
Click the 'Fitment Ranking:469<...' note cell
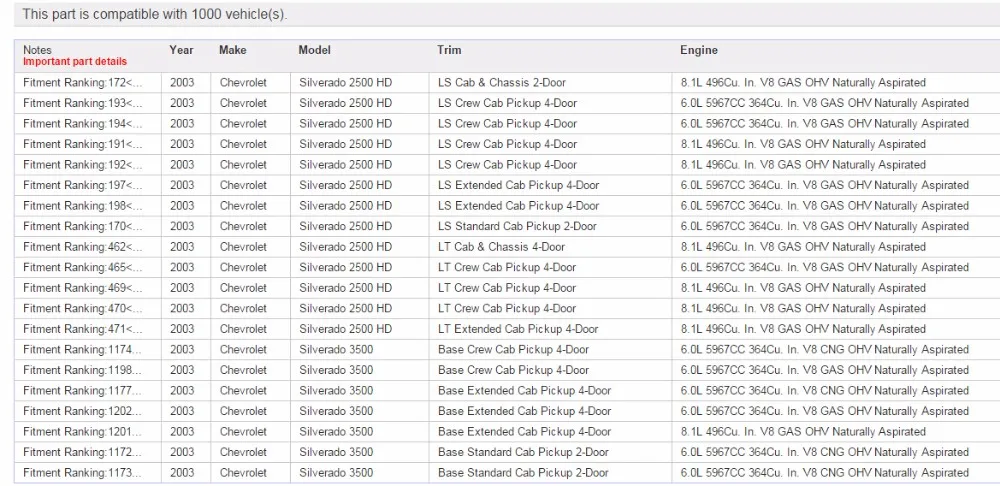(88, 288)
